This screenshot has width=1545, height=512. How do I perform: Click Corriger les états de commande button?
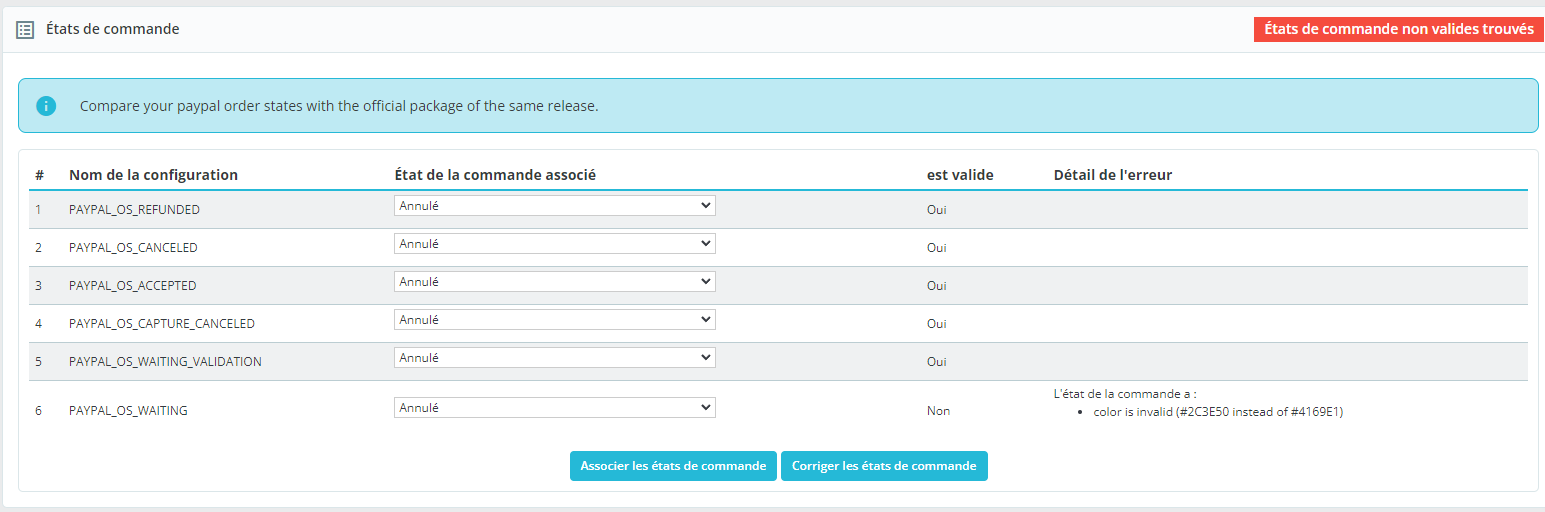click(x=884, y=466)
